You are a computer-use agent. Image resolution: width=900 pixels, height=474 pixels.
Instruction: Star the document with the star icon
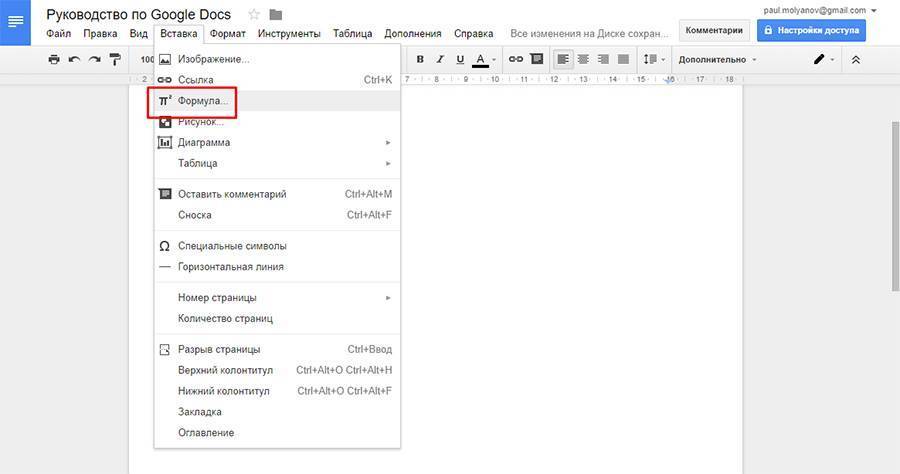click(x=254, y=15)
